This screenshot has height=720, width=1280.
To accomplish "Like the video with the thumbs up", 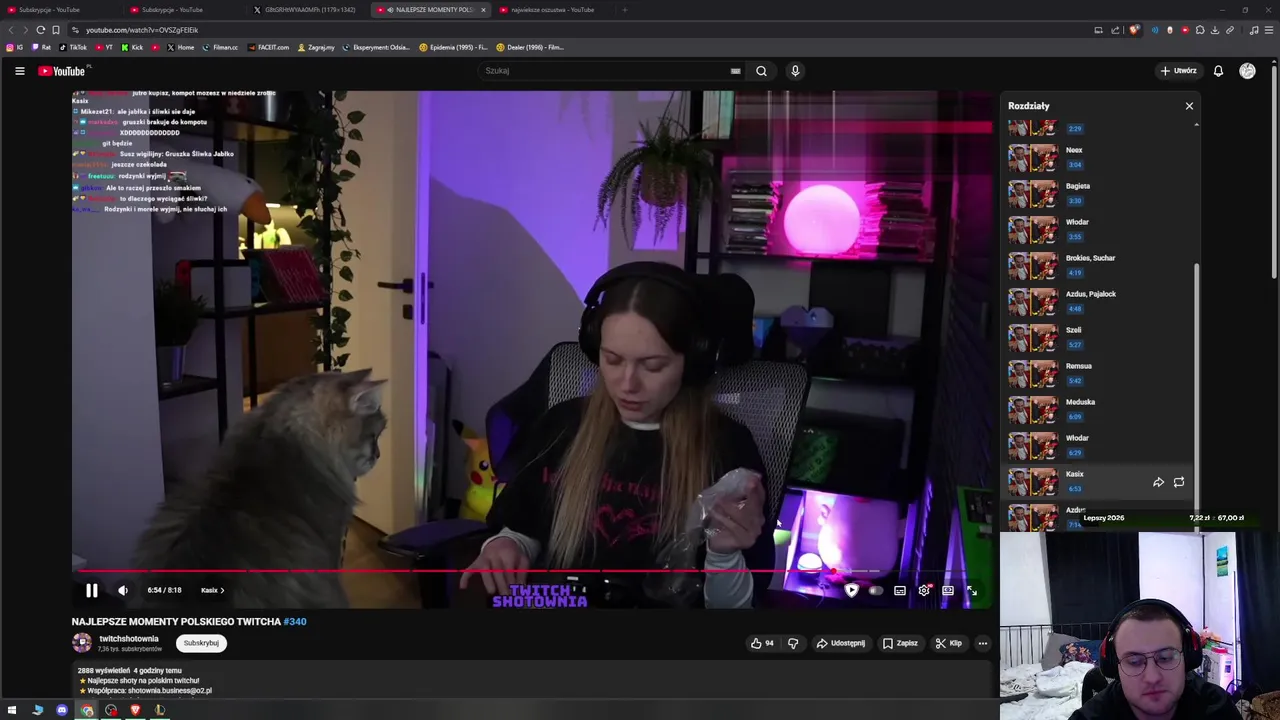I will click(x=762, y=643).
